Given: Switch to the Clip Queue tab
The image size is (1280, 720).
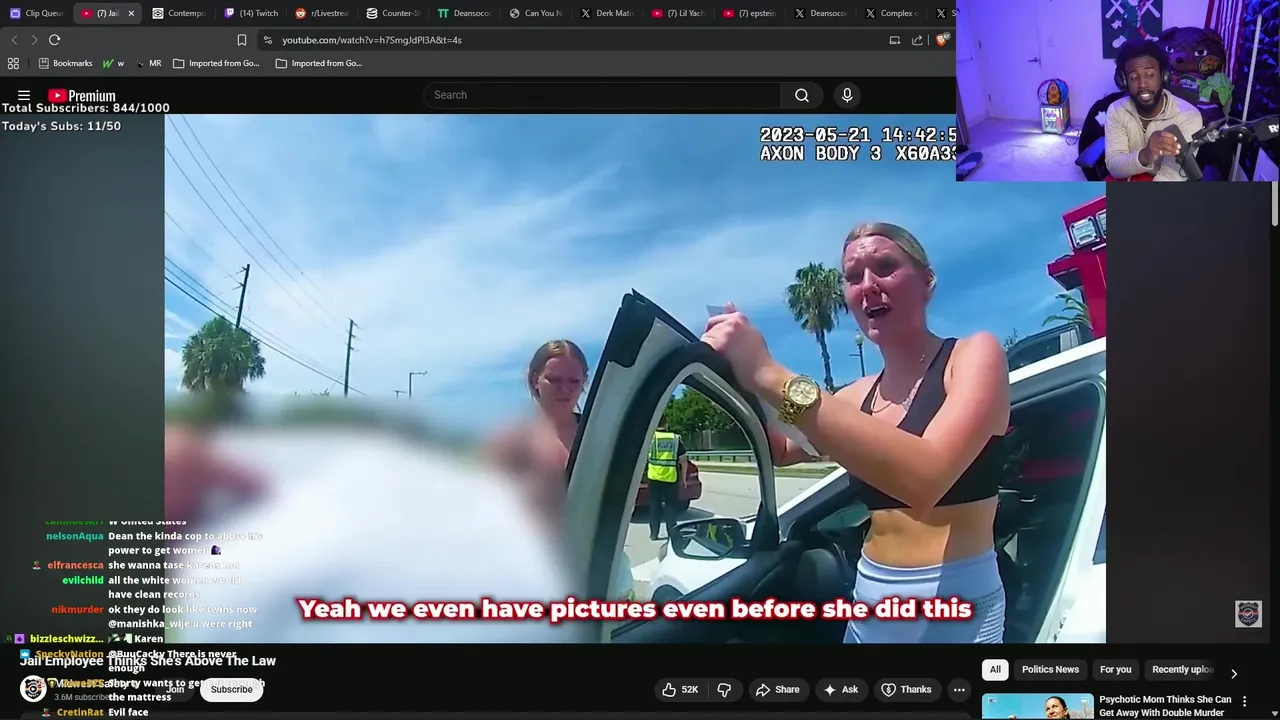Looking at the screenshot, I should tap(37, 13).
